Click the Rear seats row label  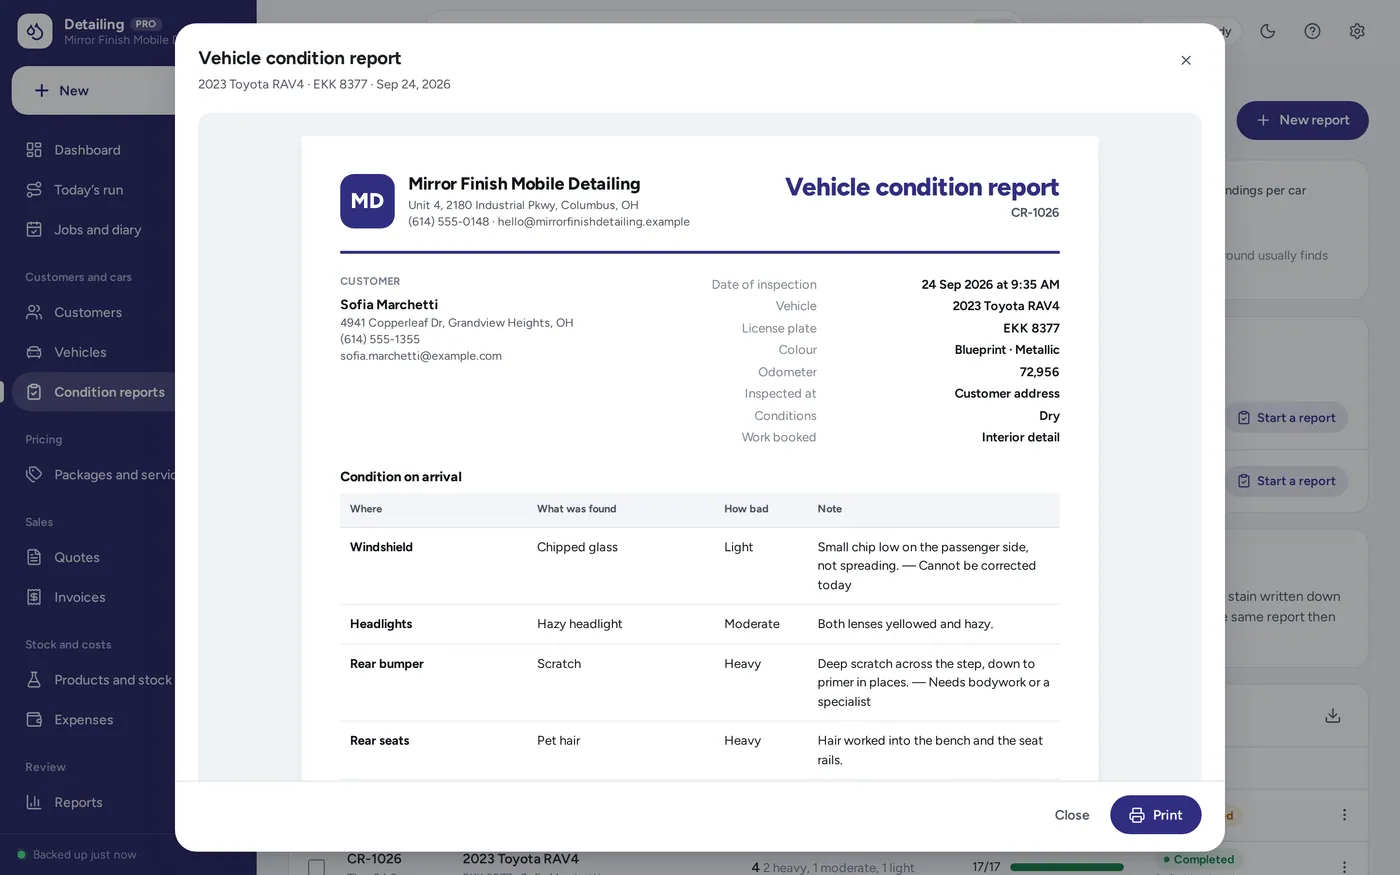380,741
